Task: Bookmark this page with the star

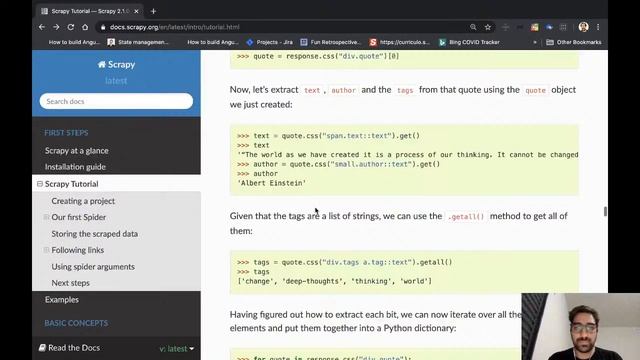Action: coord(488,27)
